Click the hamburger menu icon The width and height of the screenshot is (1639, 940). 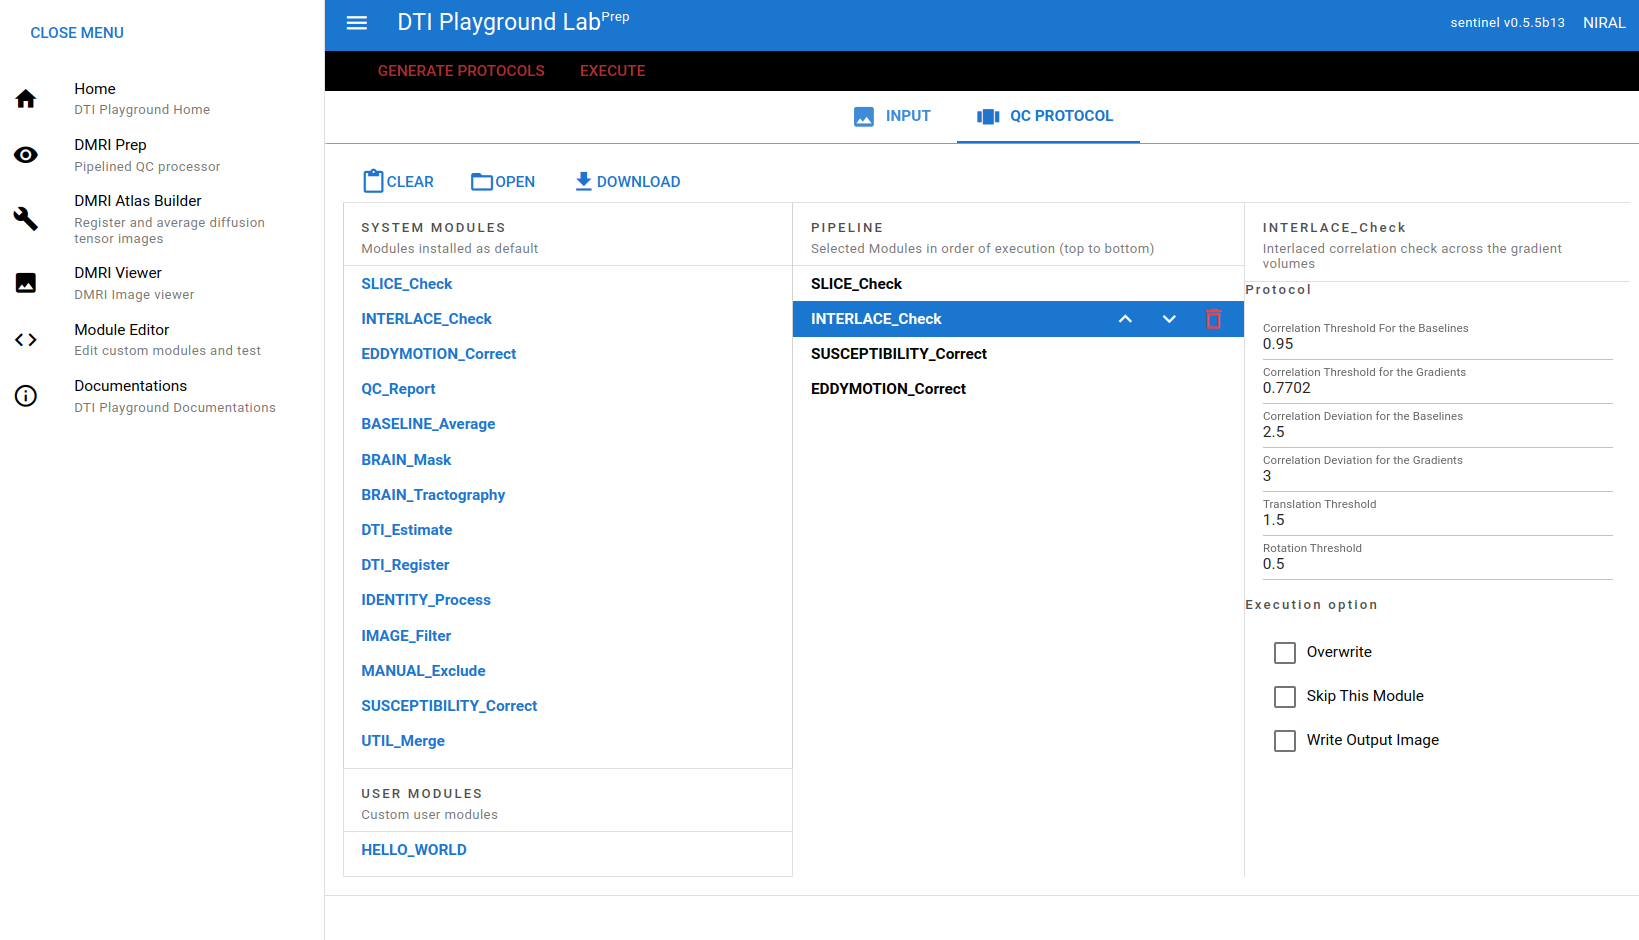[357, 23]
